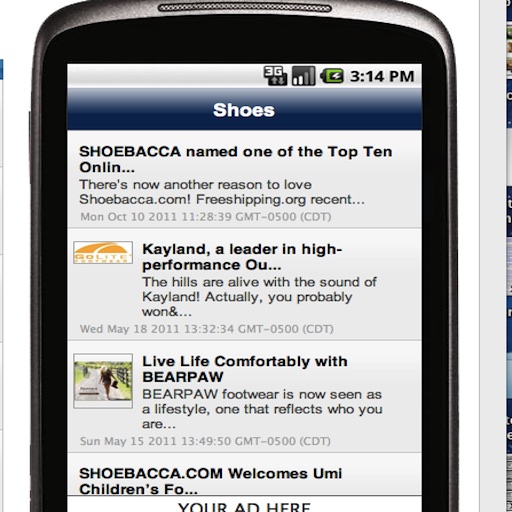The width and height of the screenshot is (512, 512).
Task: Open the BEARPAW woman walking thumbnail
Action: pos(103,381)
